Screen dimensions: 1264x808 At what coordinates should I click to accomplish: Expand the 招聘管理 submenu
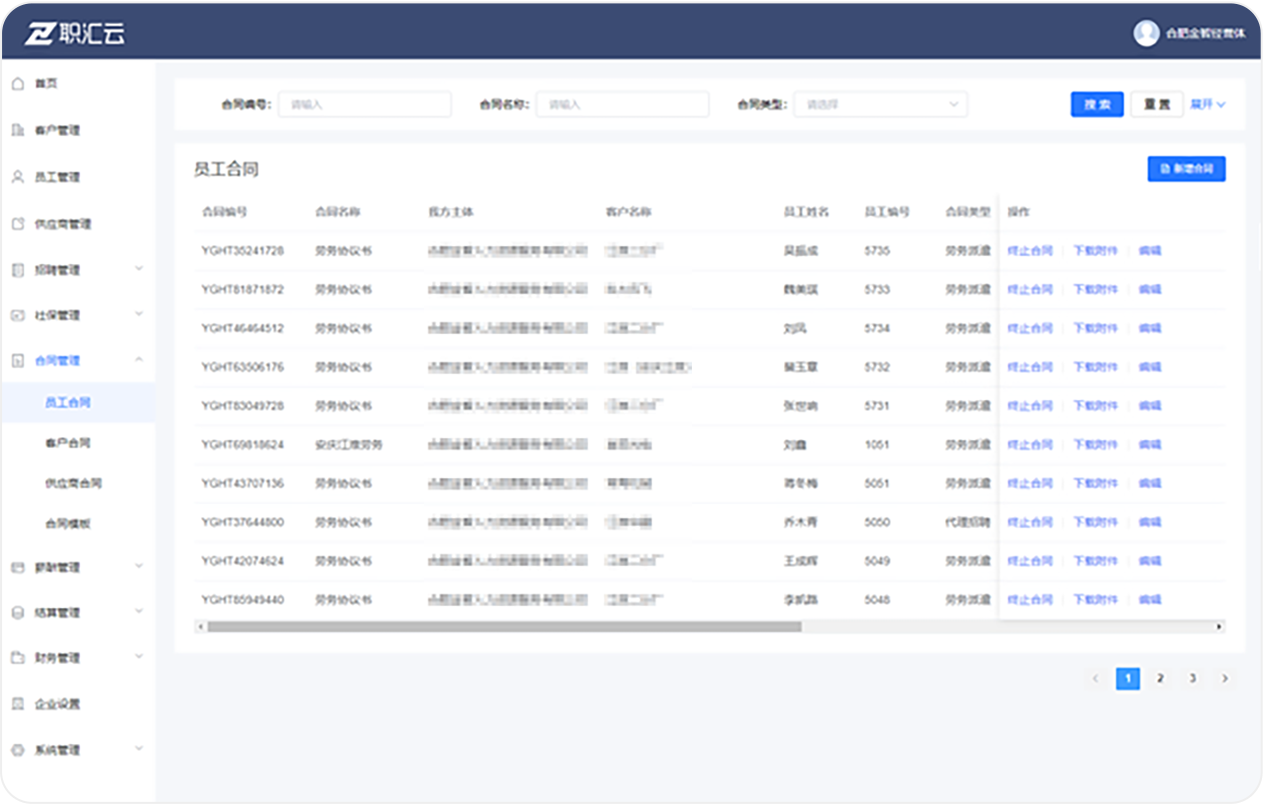coord(139,269)
